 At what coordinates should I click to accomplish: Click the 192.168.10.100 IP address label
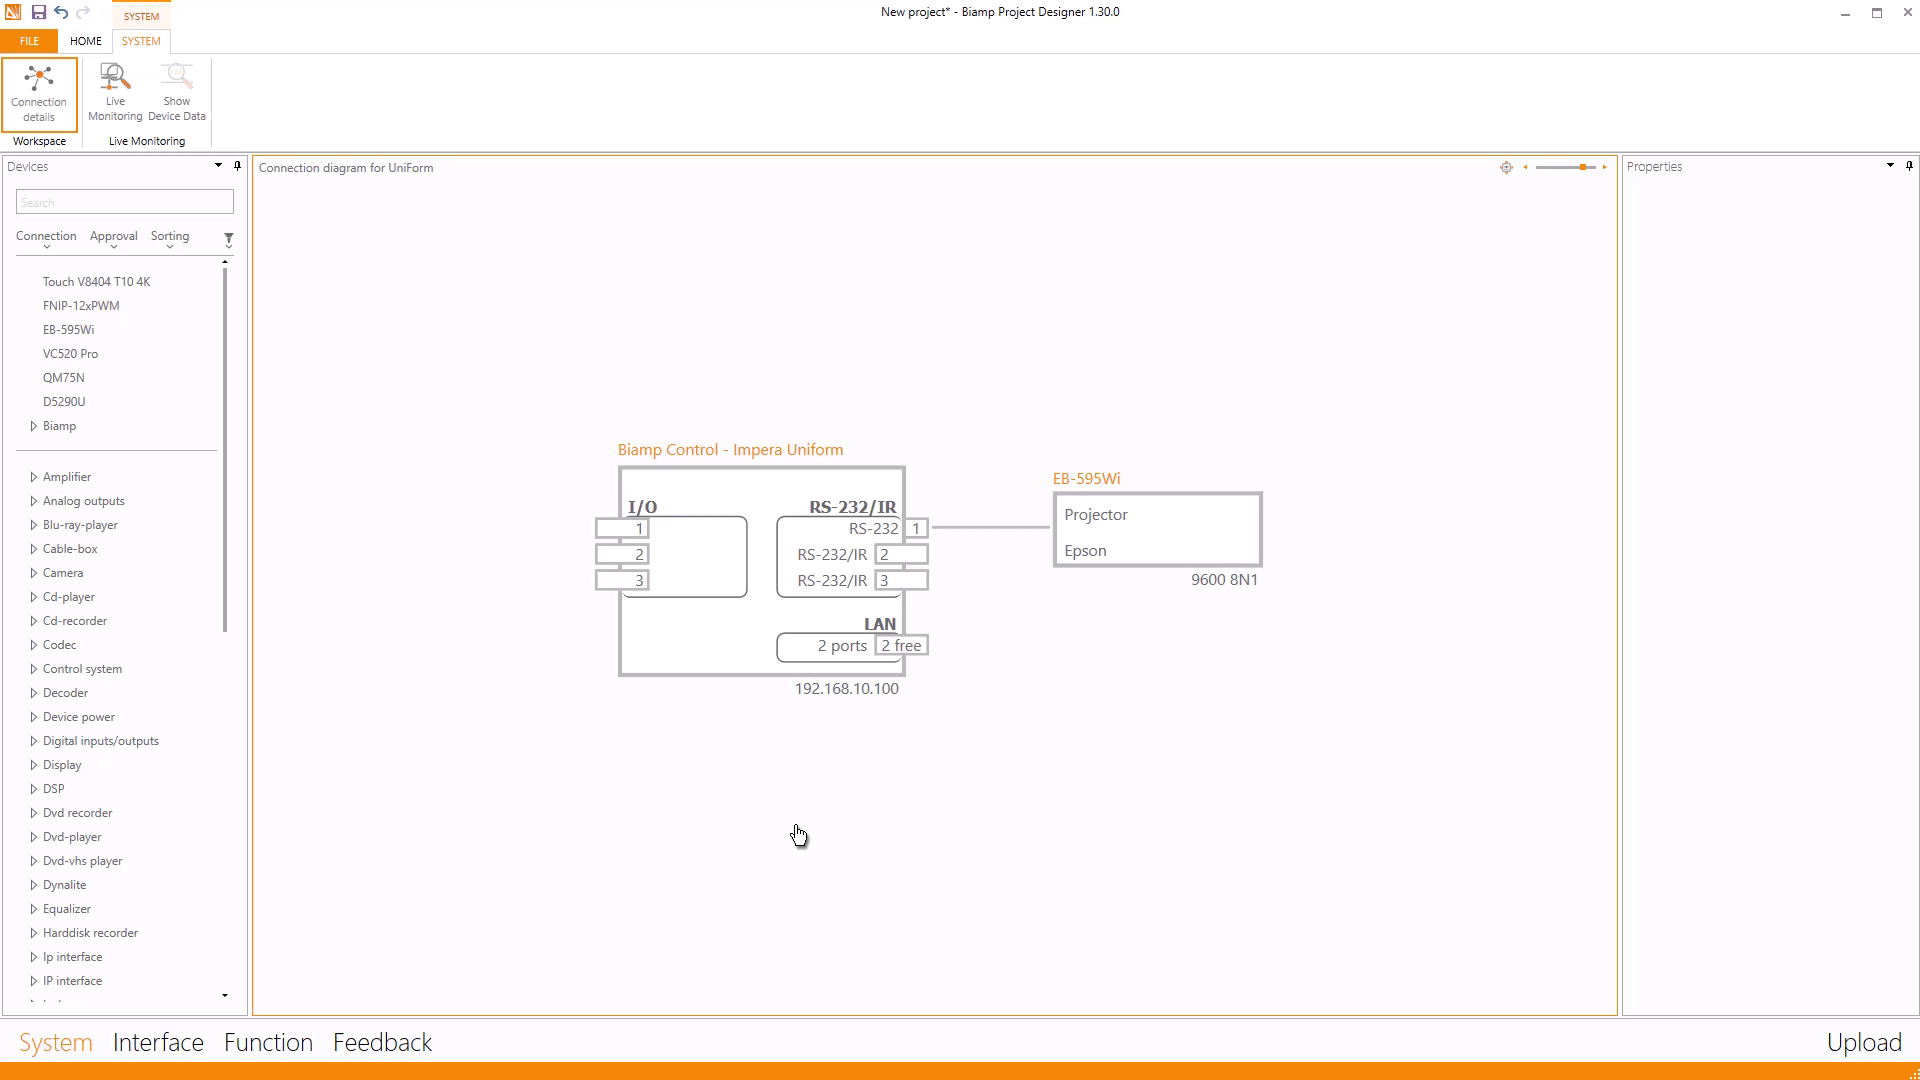click(847, 689)
